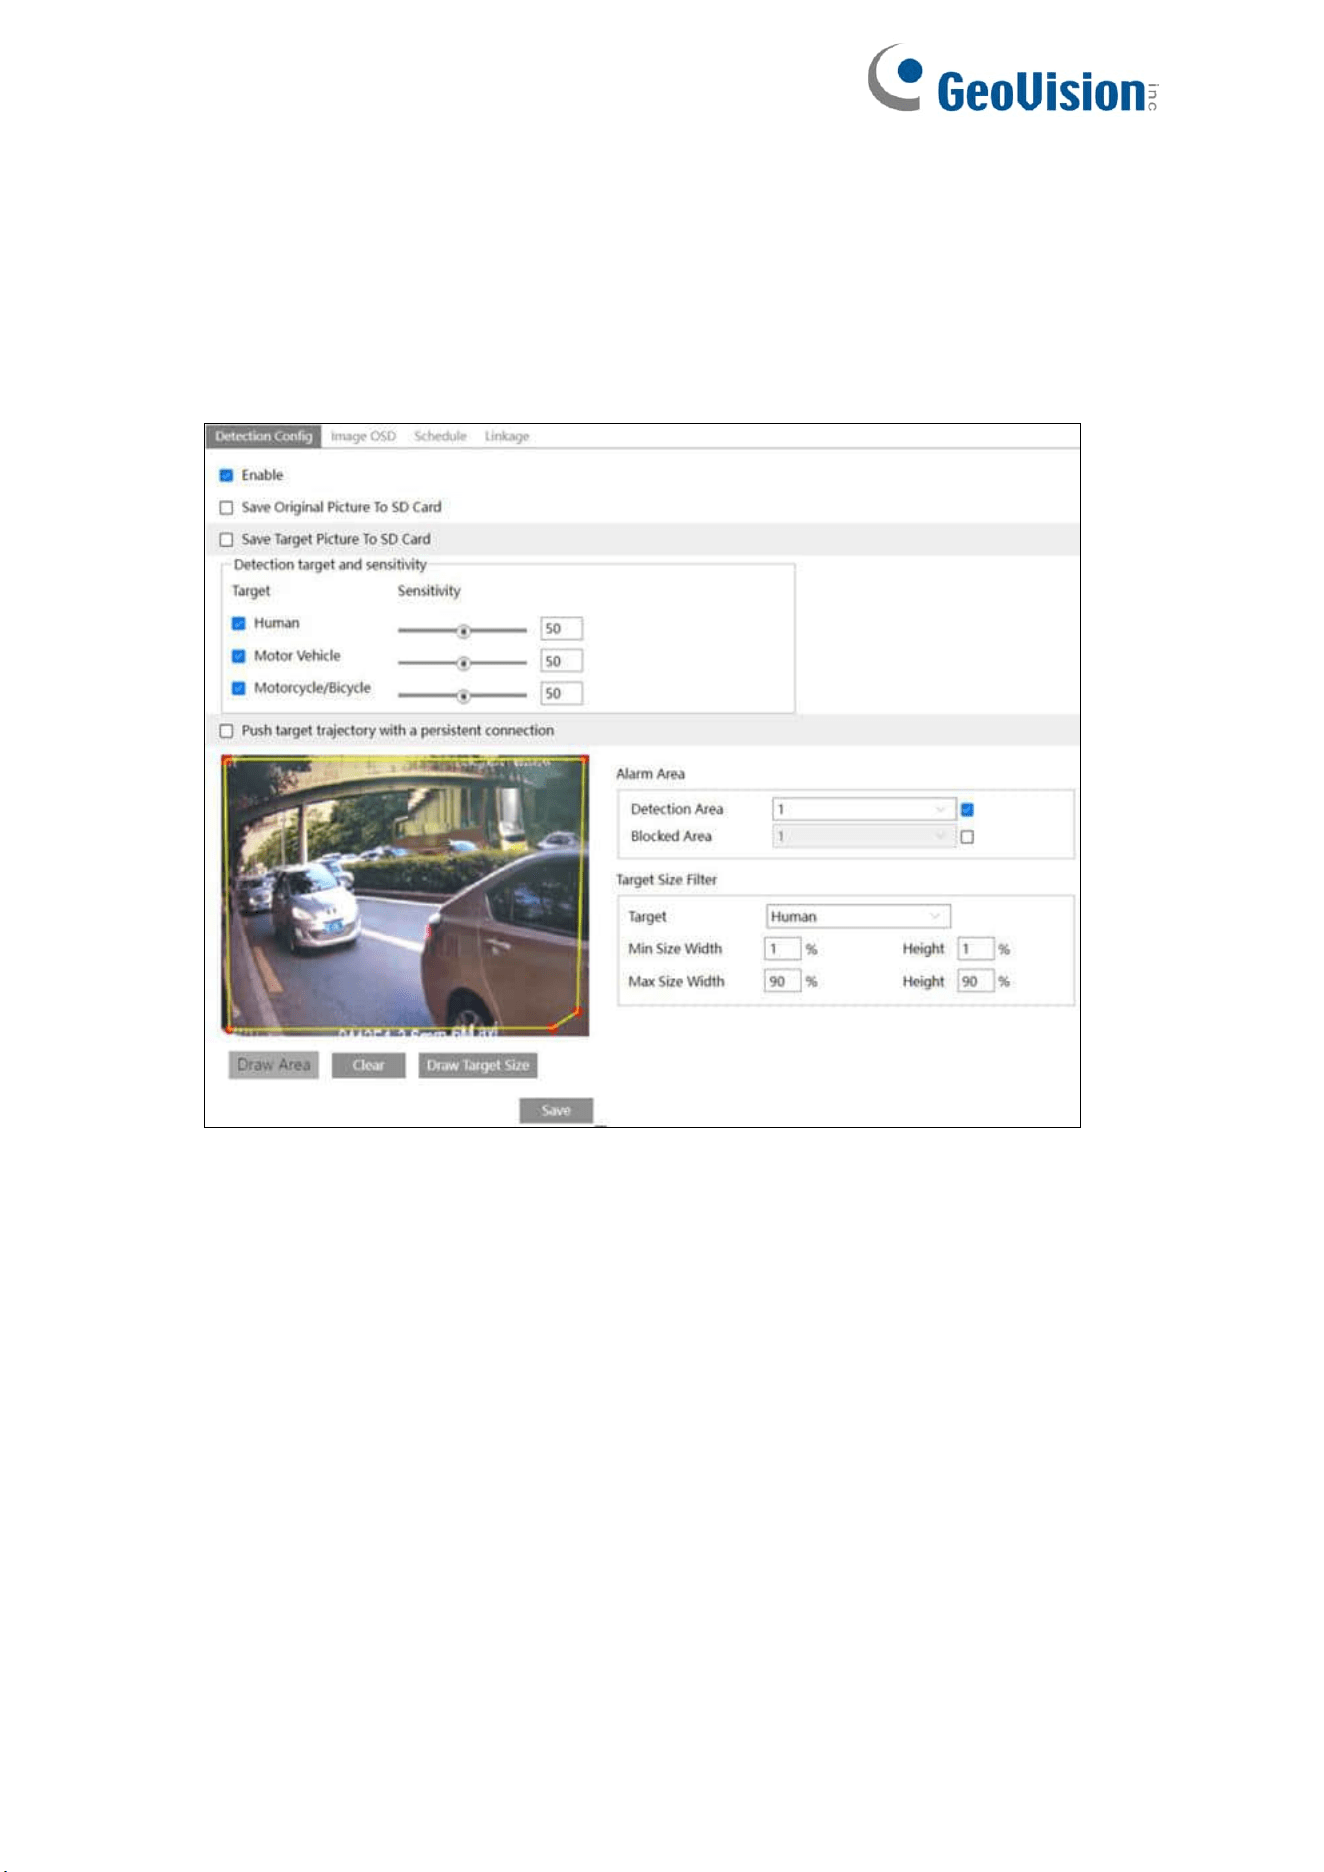Go to the Linkage tab
The height and width of the screenshot is (1872, 1324).
507,436
